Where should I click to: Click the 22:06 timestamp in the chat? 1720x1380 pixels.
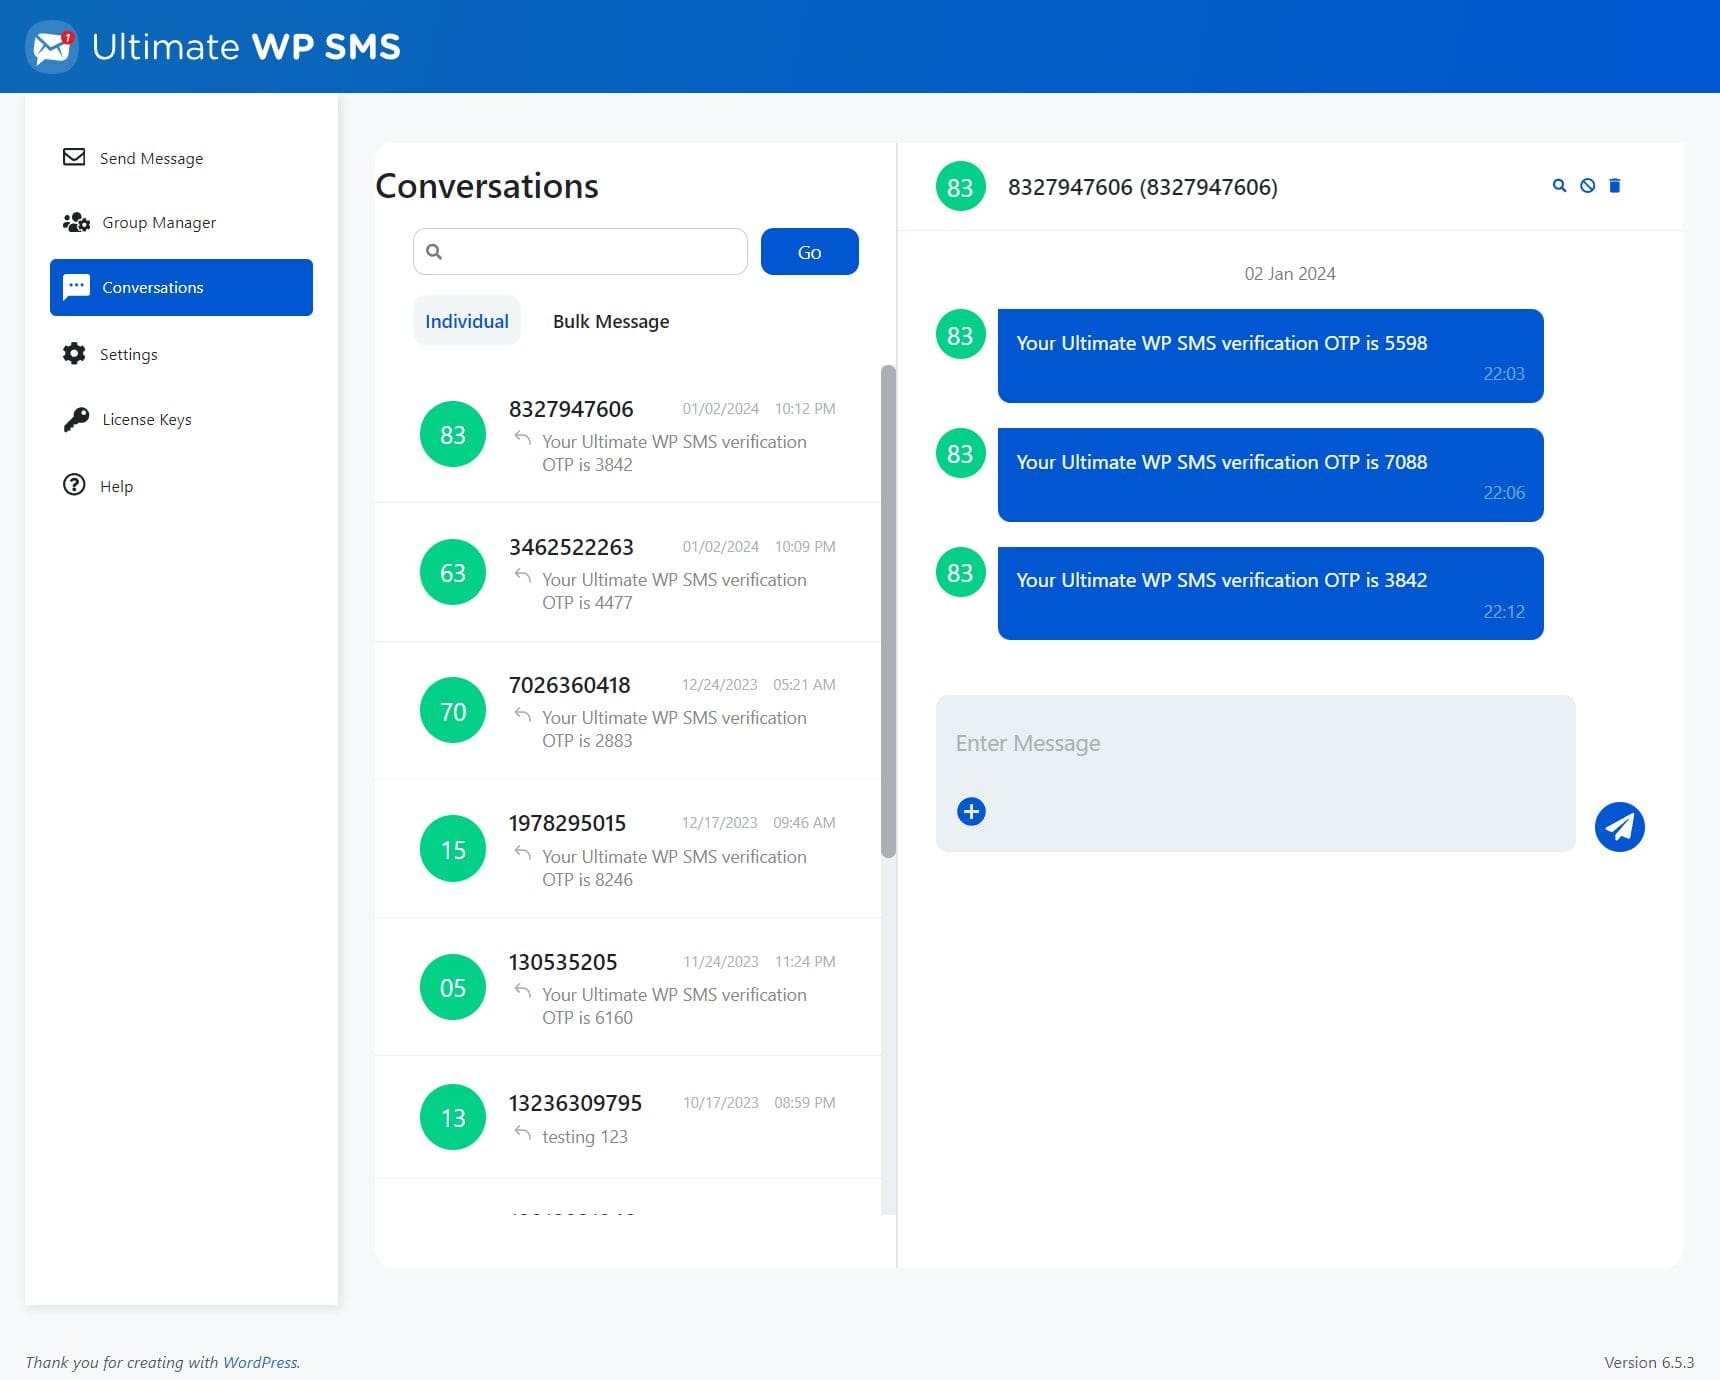pyautogui.click(x=1504, y=493)
